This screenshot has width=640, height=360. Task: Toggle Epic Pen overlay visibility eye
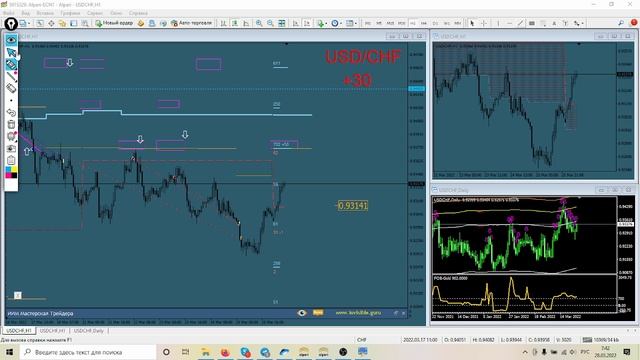tap(11, 40)
